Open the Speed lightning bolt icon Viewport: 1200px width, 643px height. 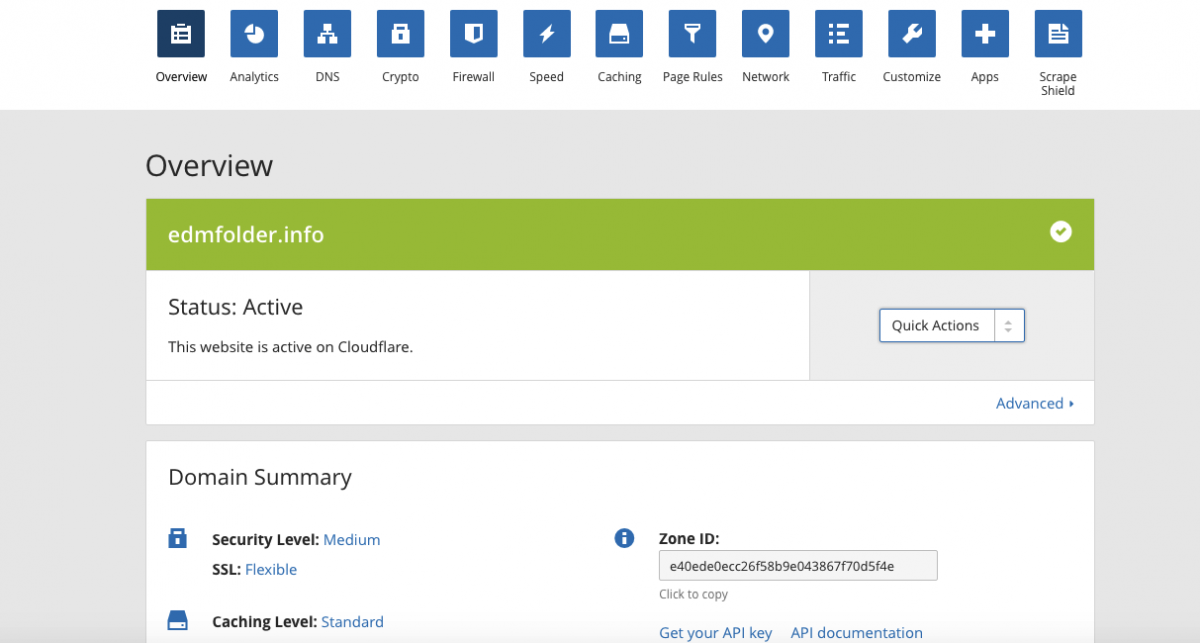pyautogui.click(x=547, y=34)
